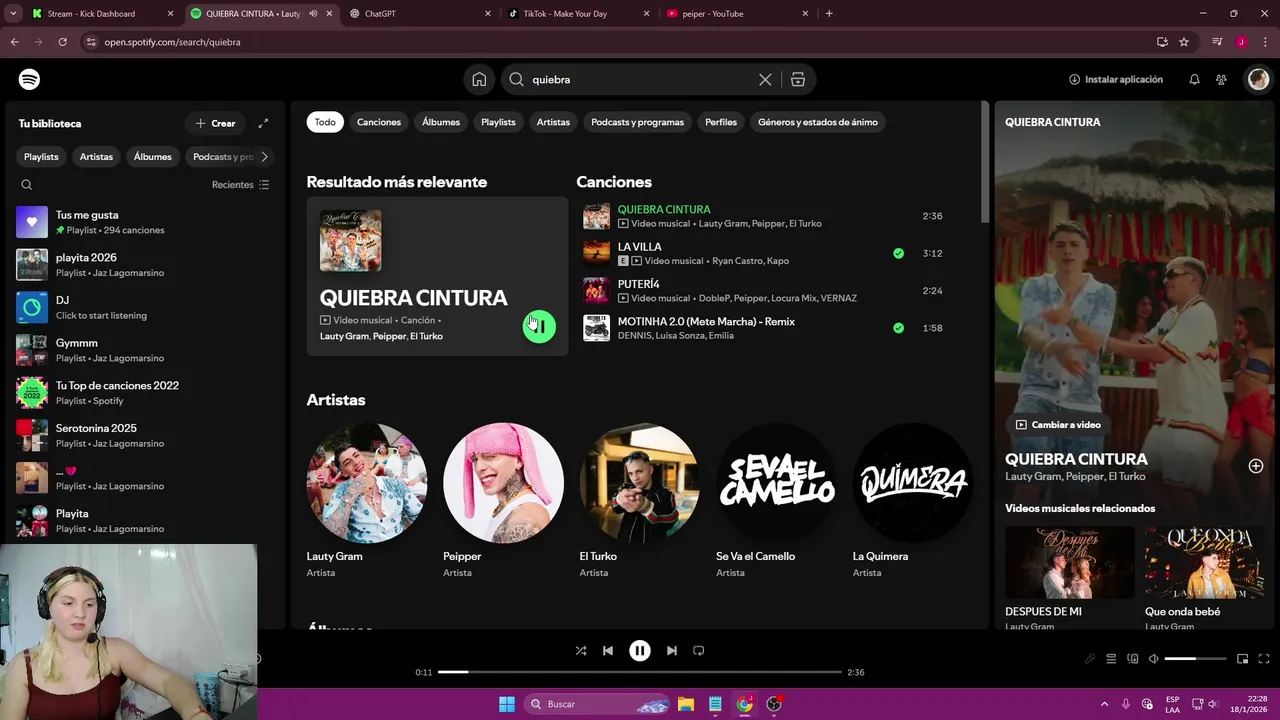Filter search results by Artistas
The width and height of the screenshot is (1280, 720).
click(x=553, y=122)
